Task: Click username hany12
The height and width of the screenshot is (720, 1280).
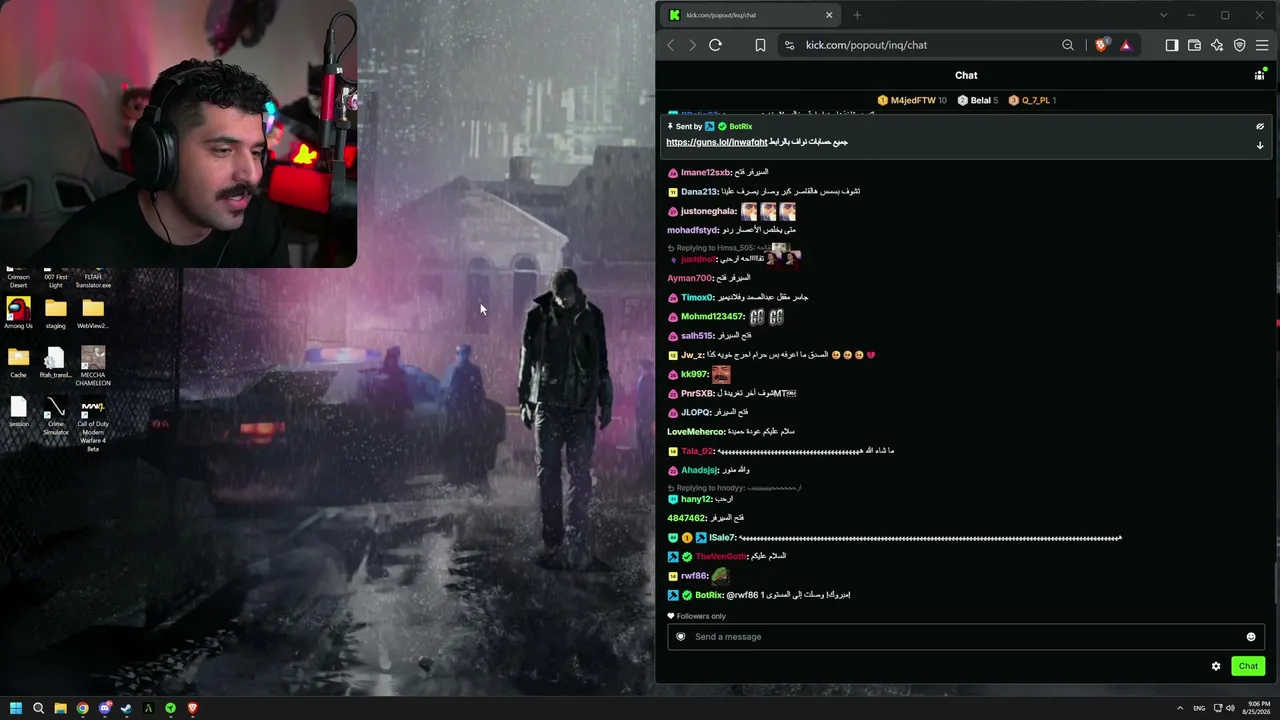Action: click(x=696, y=499)
